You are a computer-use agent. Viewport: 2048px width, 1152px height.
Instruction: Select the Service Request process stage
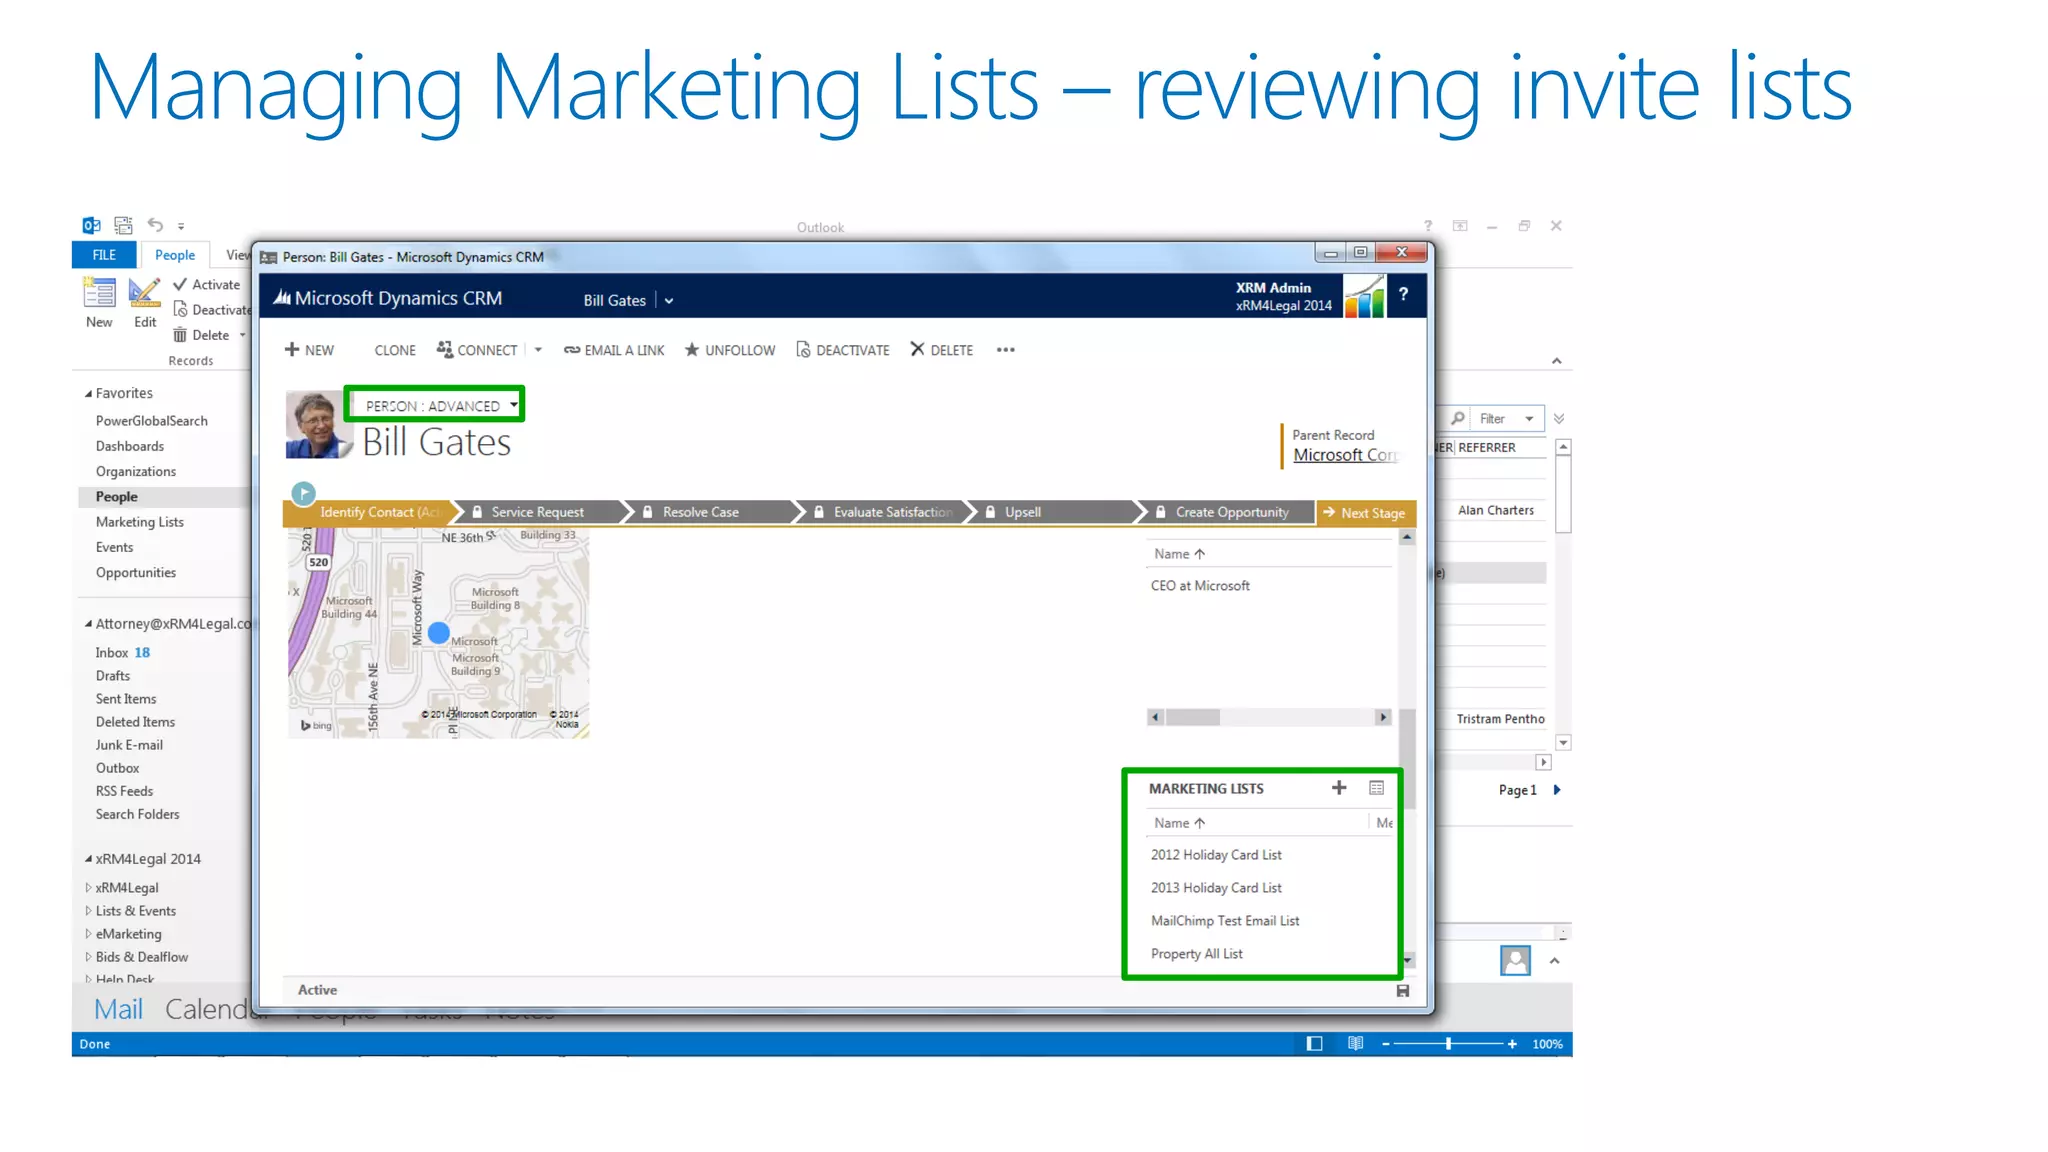point(538,512)
